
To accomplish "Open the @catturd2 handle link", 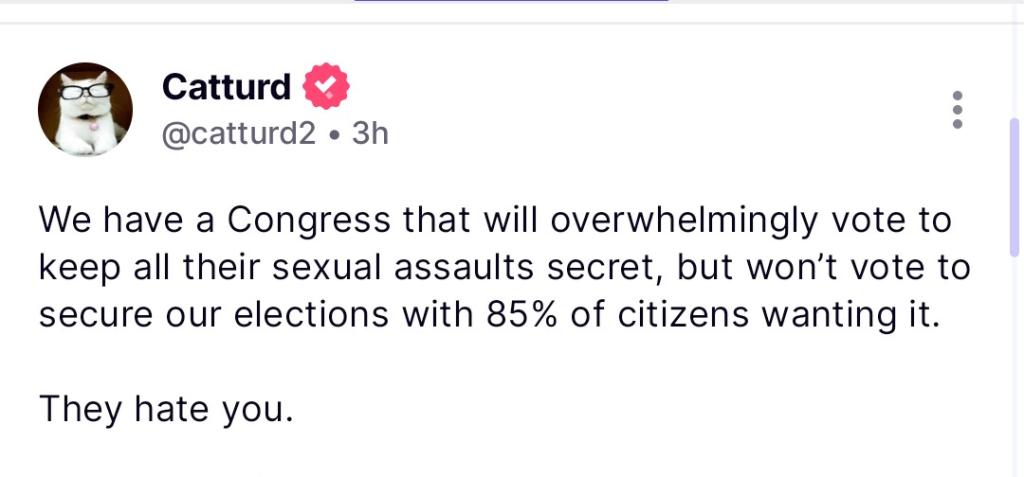I will click(x=238, y=133).
